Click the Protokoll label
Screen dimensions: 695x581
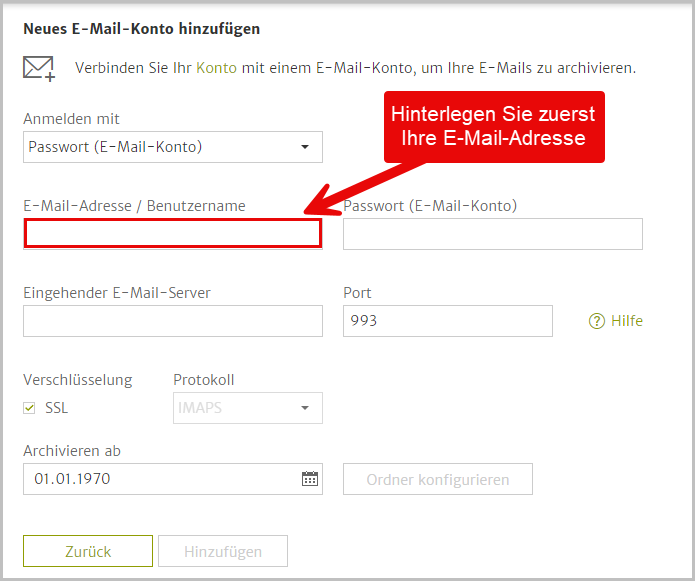point(203,380)
